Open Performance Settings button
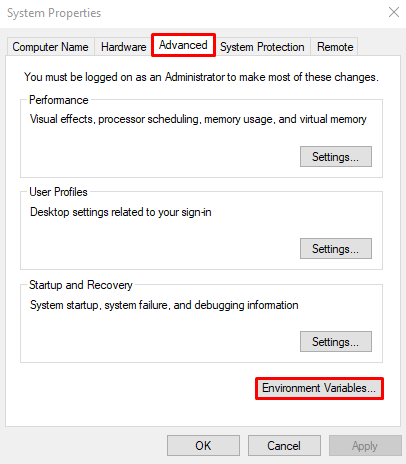 336,156
